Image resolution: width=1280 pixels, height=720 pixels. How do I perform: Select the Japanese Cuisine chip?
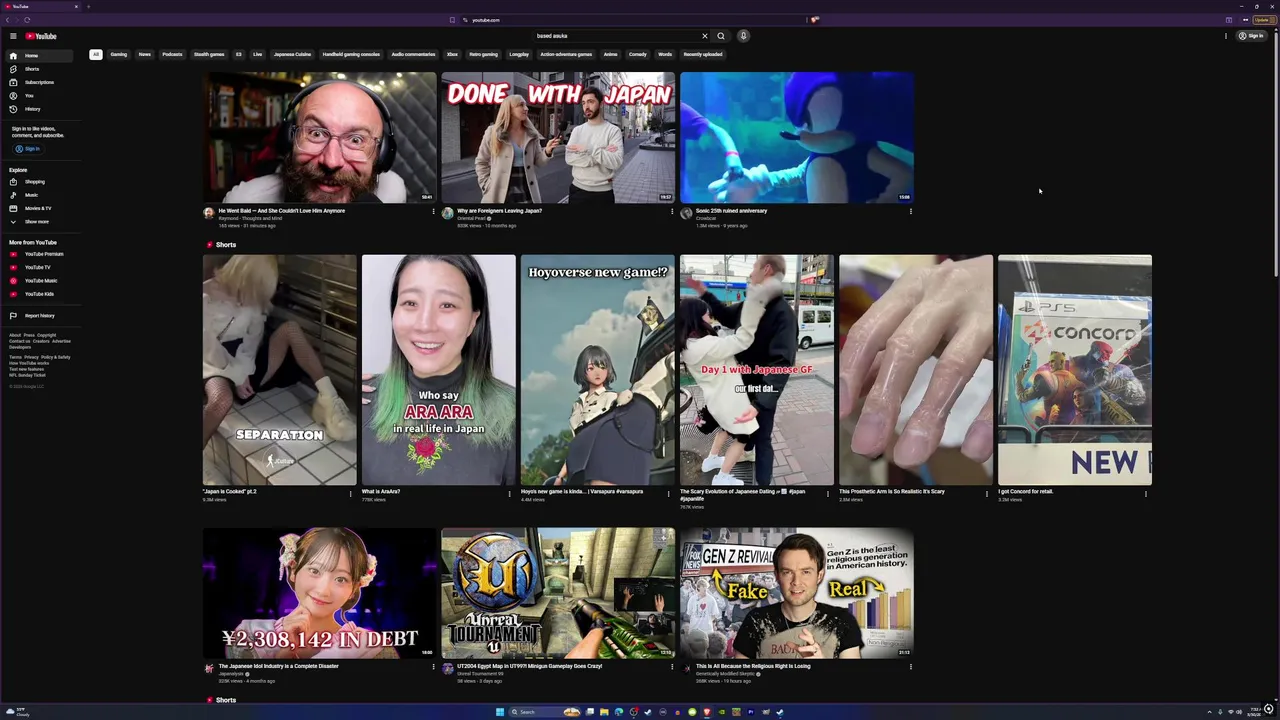[x=293, y=54]
